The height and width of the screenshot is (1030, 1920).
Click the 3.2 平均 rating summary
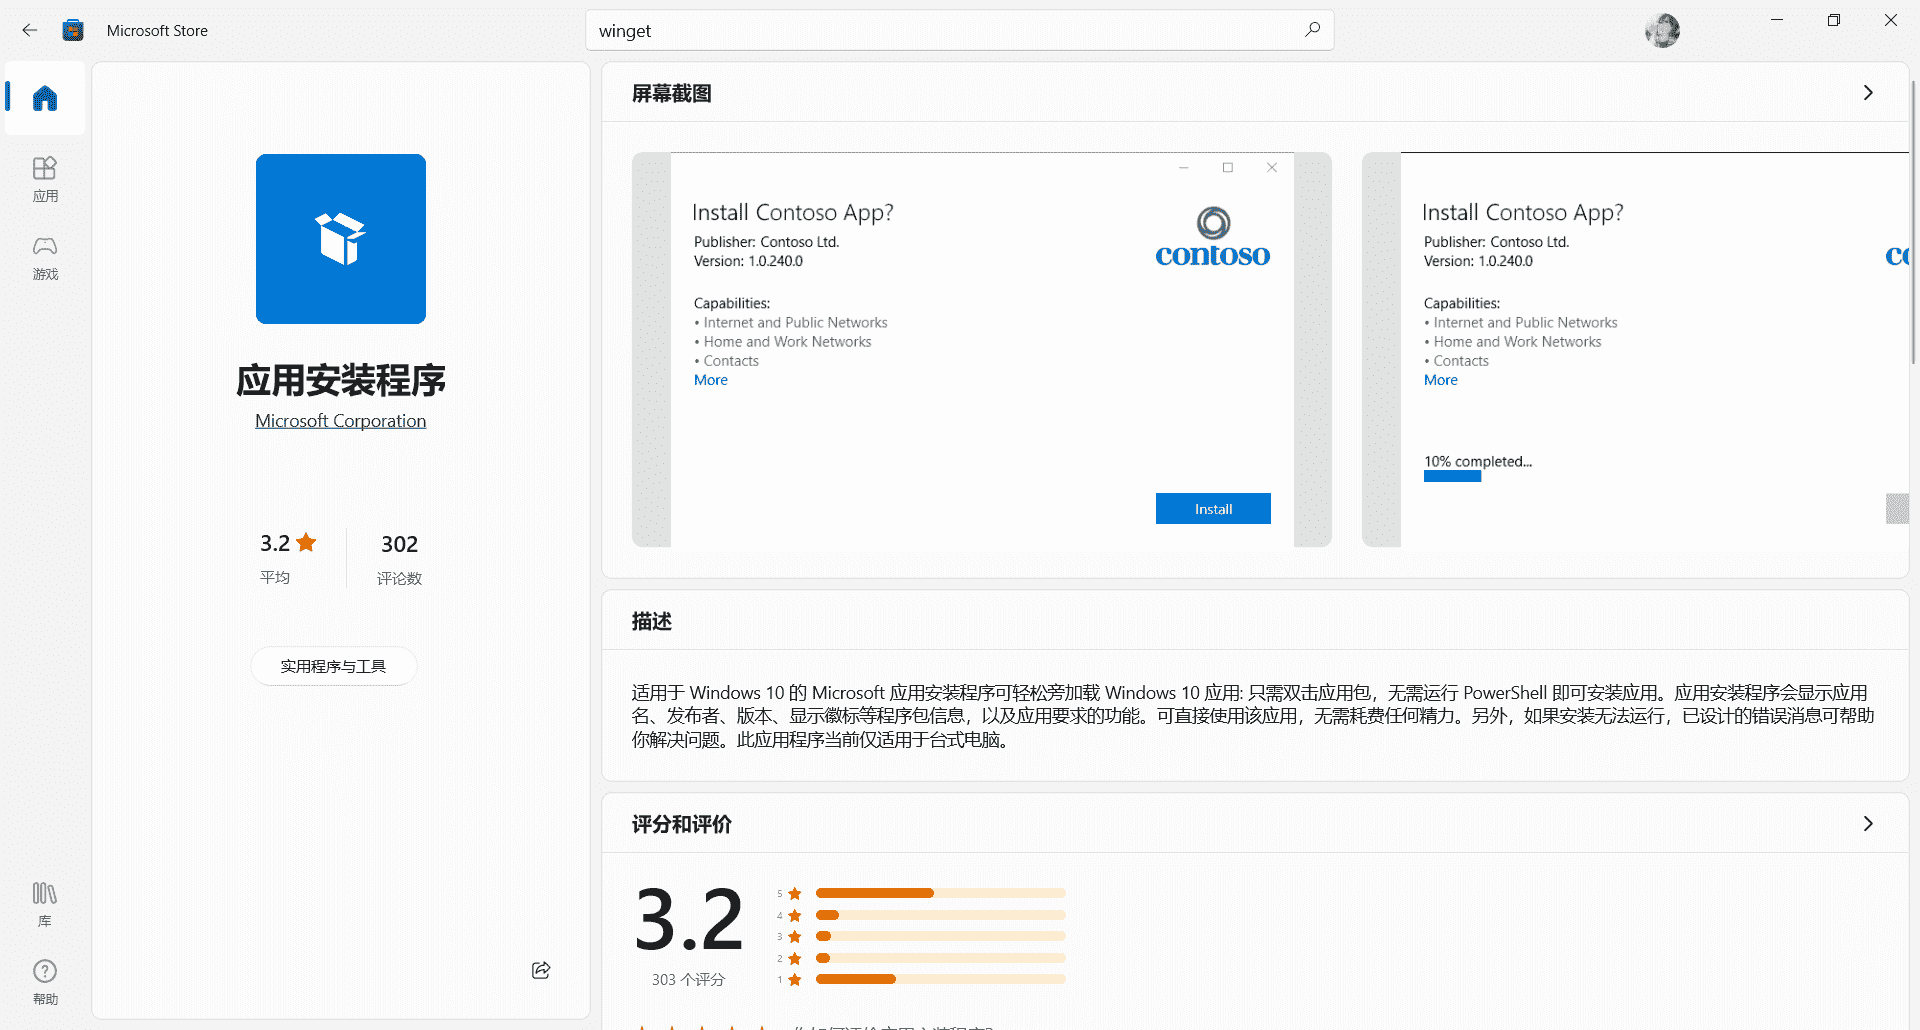click(287, 558)
